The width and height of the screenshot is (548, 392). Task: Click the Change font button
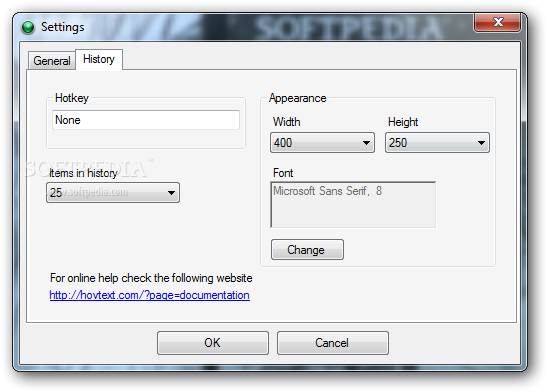[x=307, y=249]
